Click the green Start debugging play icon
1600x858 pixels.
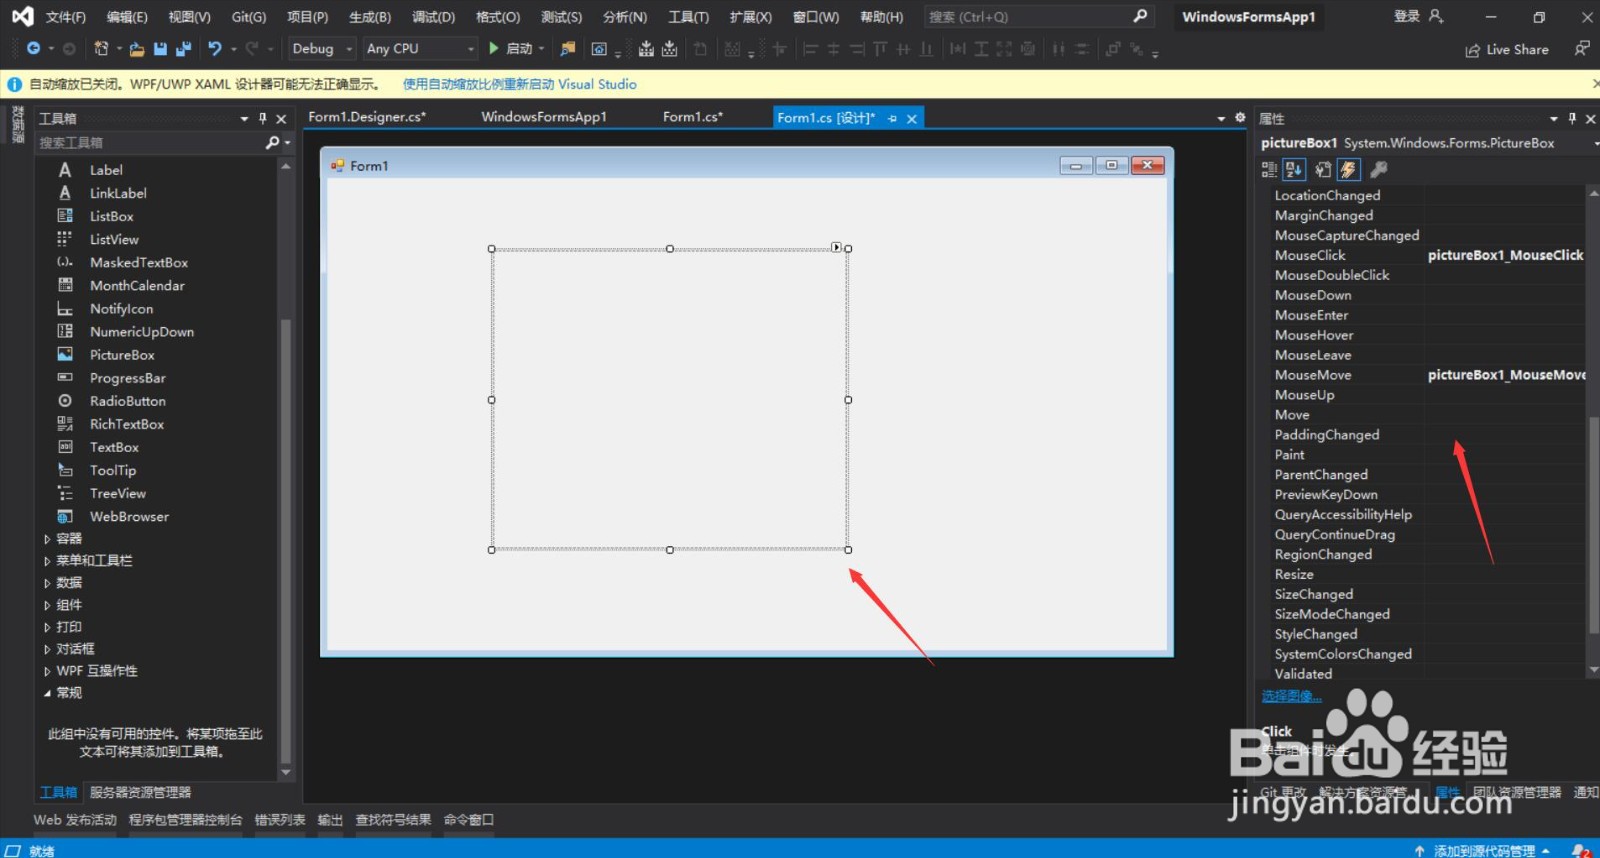(x=493, y=48)
